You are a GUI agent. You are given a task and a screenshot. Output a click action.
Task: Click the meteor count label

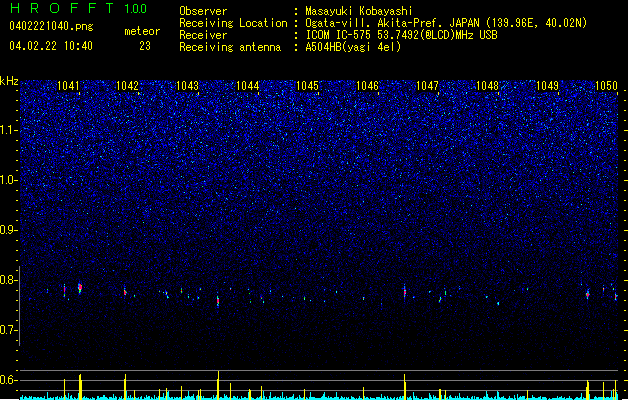(x=142, y=31)
